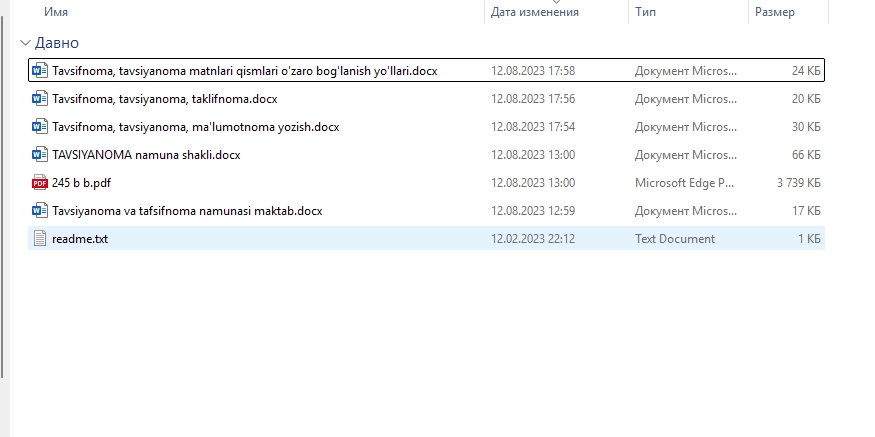
Task: Click the "66 КБ" size value
Action: point(805,155)
